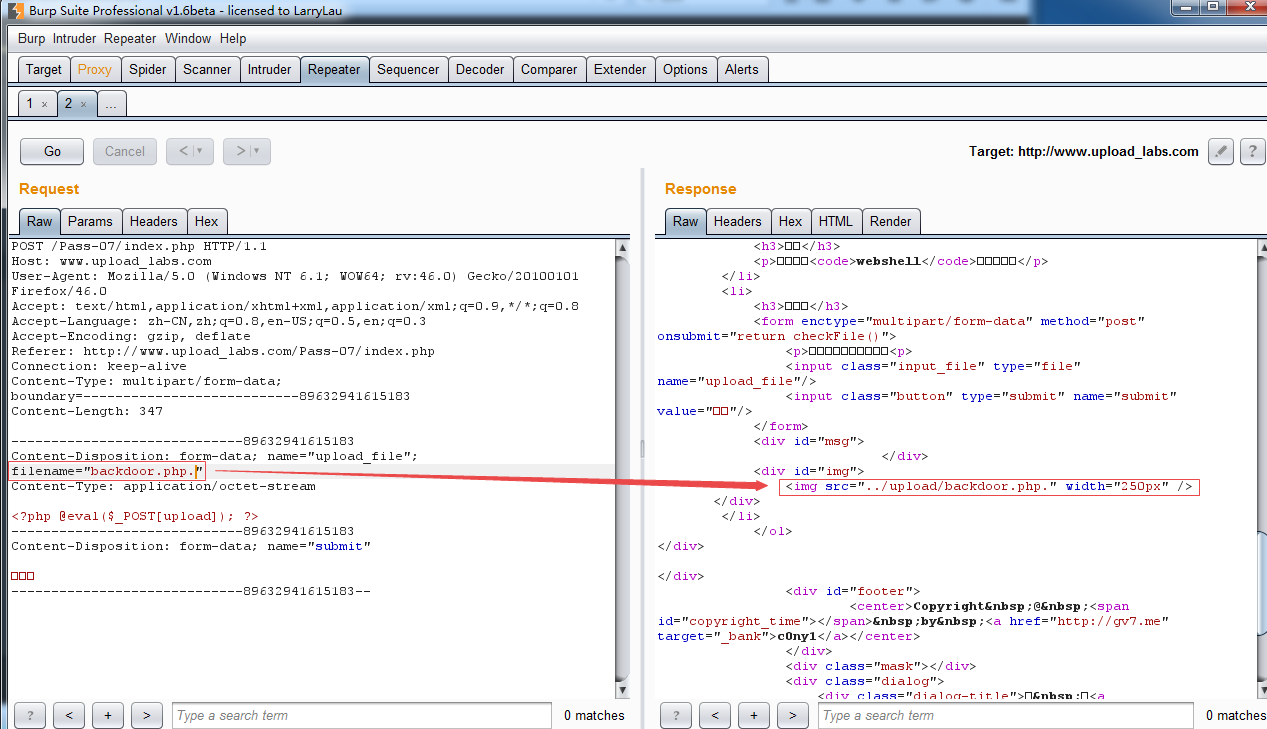The height and width of the screenshot is (729, 1267).
Task: Go to next match in response search
Action: tap(792, 715)
